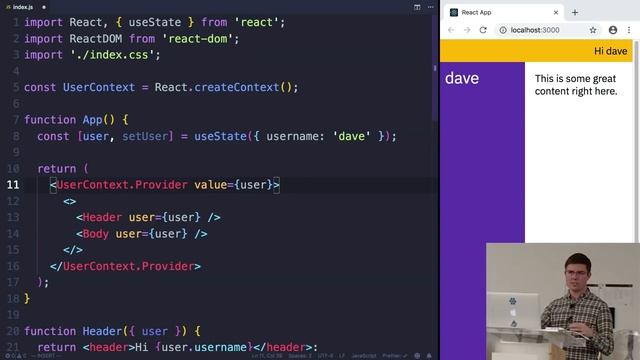
Task: Click the browser page vertical scrollbar
Action: 636,141
